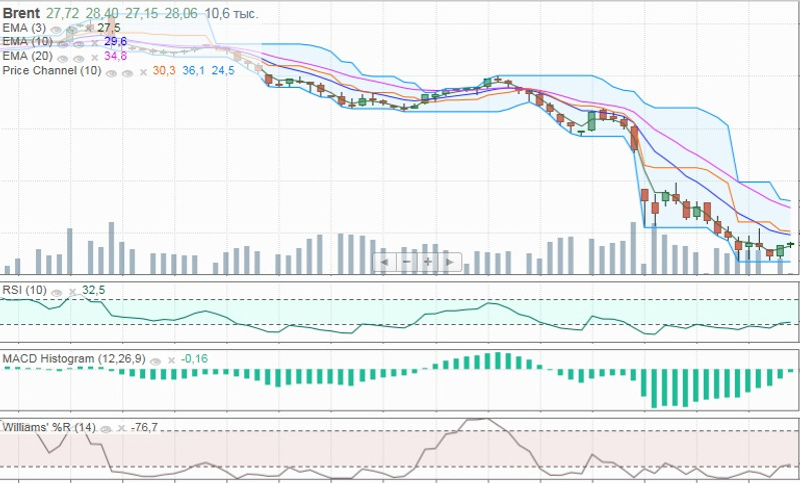Image resolution: width=800 pixels, height=483 pixels.
Task: Click Price Channel lower value 24,5
Action: point(223,70)
